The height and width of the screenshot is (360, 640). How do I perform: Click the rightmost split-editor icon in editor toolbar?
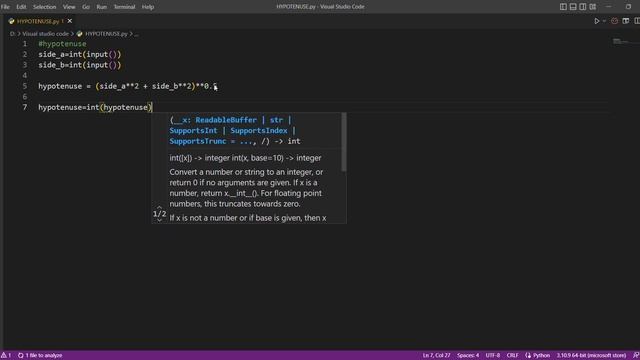click(637, 21)
